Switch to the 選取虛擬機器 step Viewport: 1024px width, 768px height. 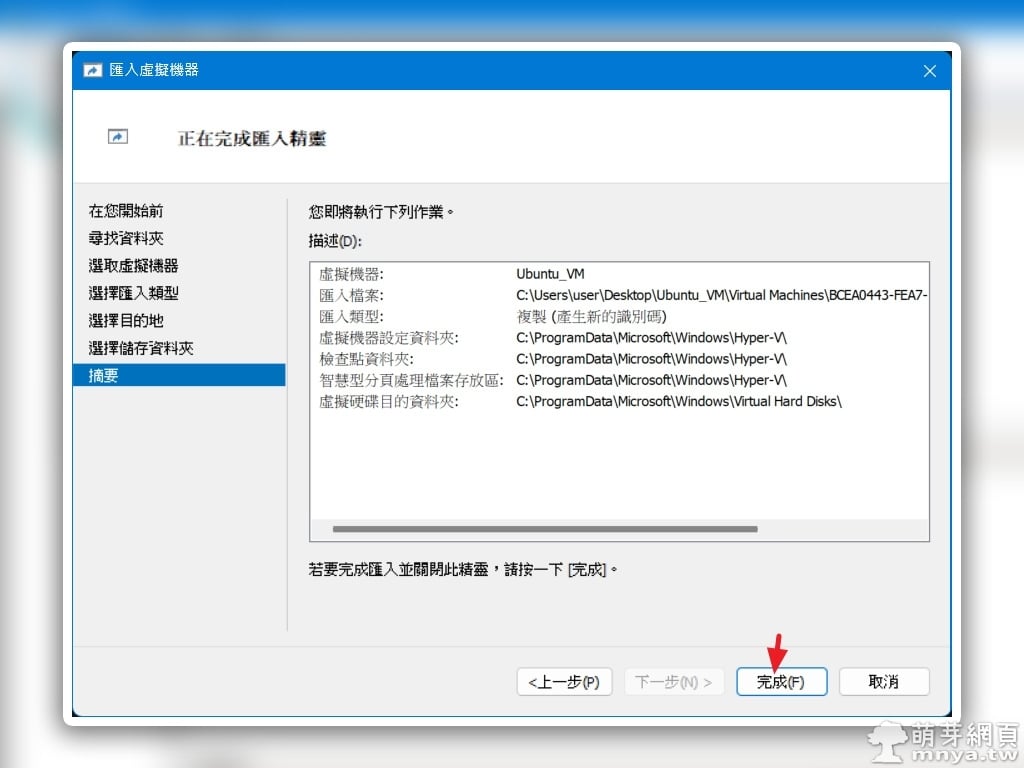133,266
